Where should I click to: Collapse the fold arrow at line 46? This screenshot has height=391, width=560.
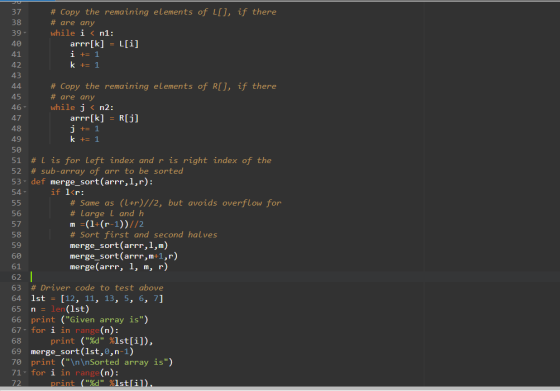[25, 107]
